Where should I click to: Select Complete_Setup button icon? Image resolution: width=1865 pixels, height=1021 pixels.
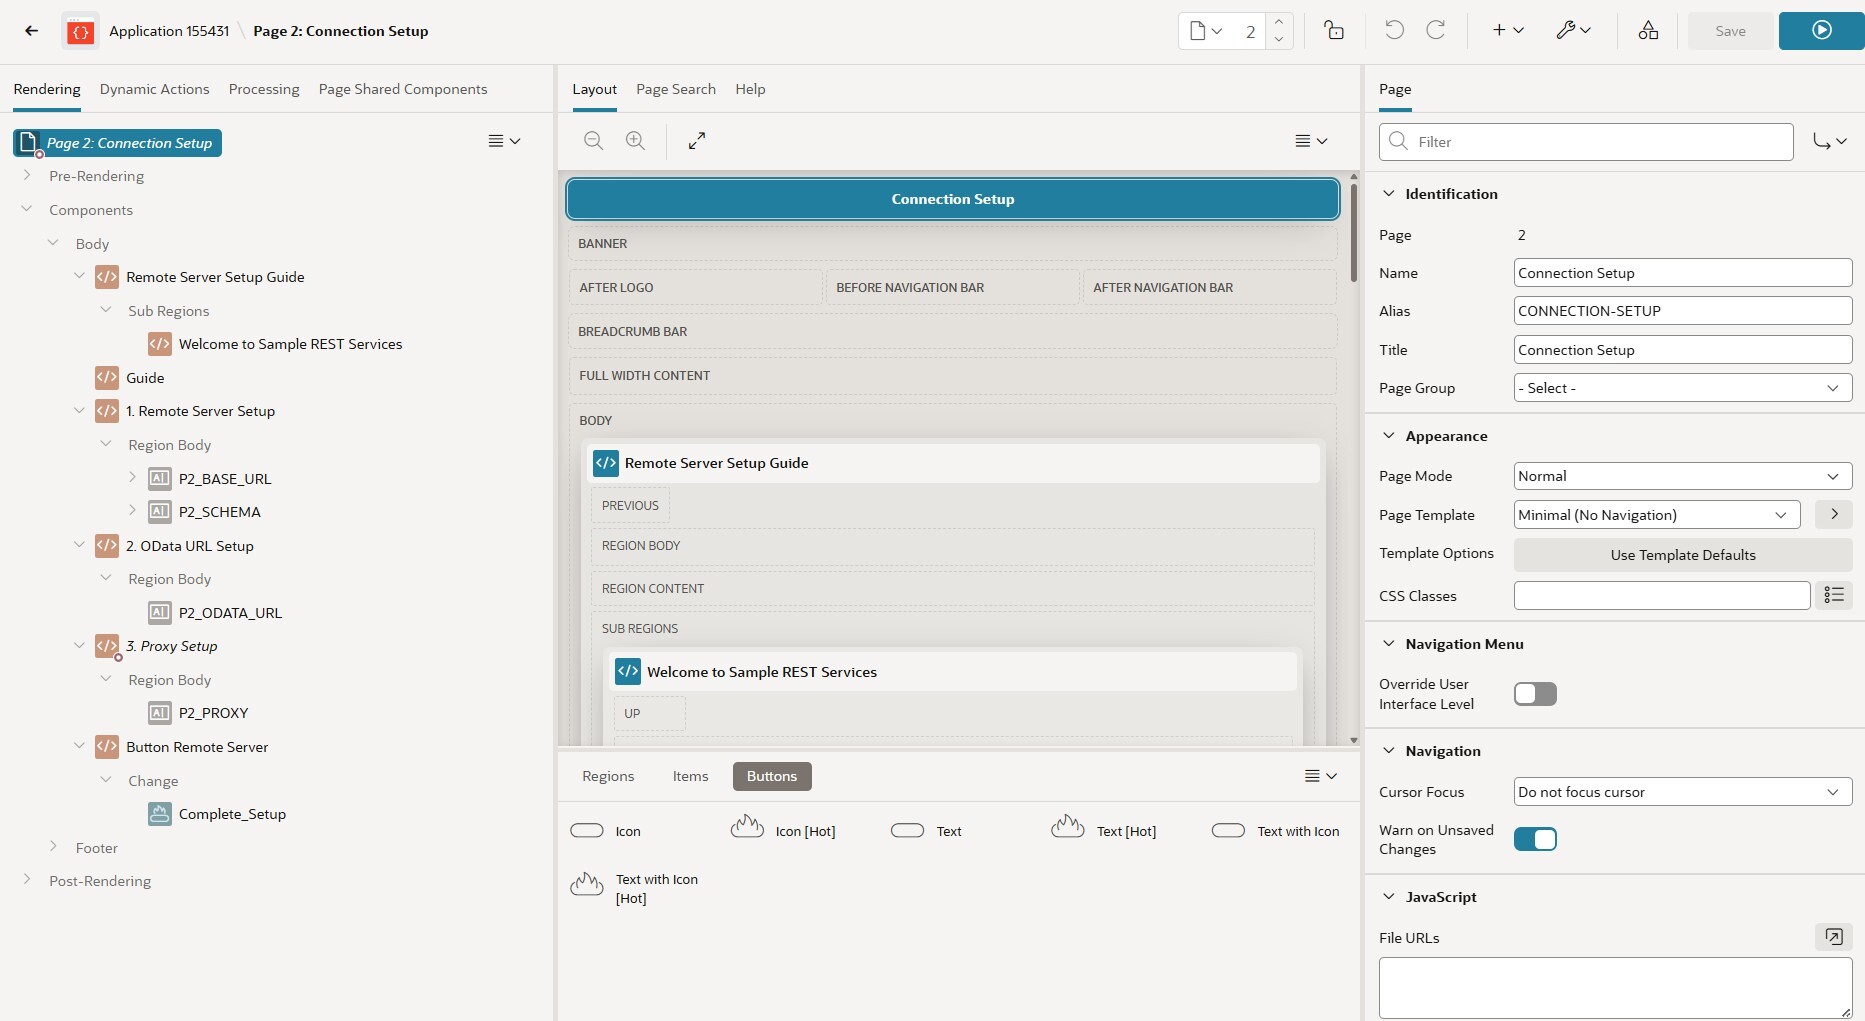click(160, 814)
